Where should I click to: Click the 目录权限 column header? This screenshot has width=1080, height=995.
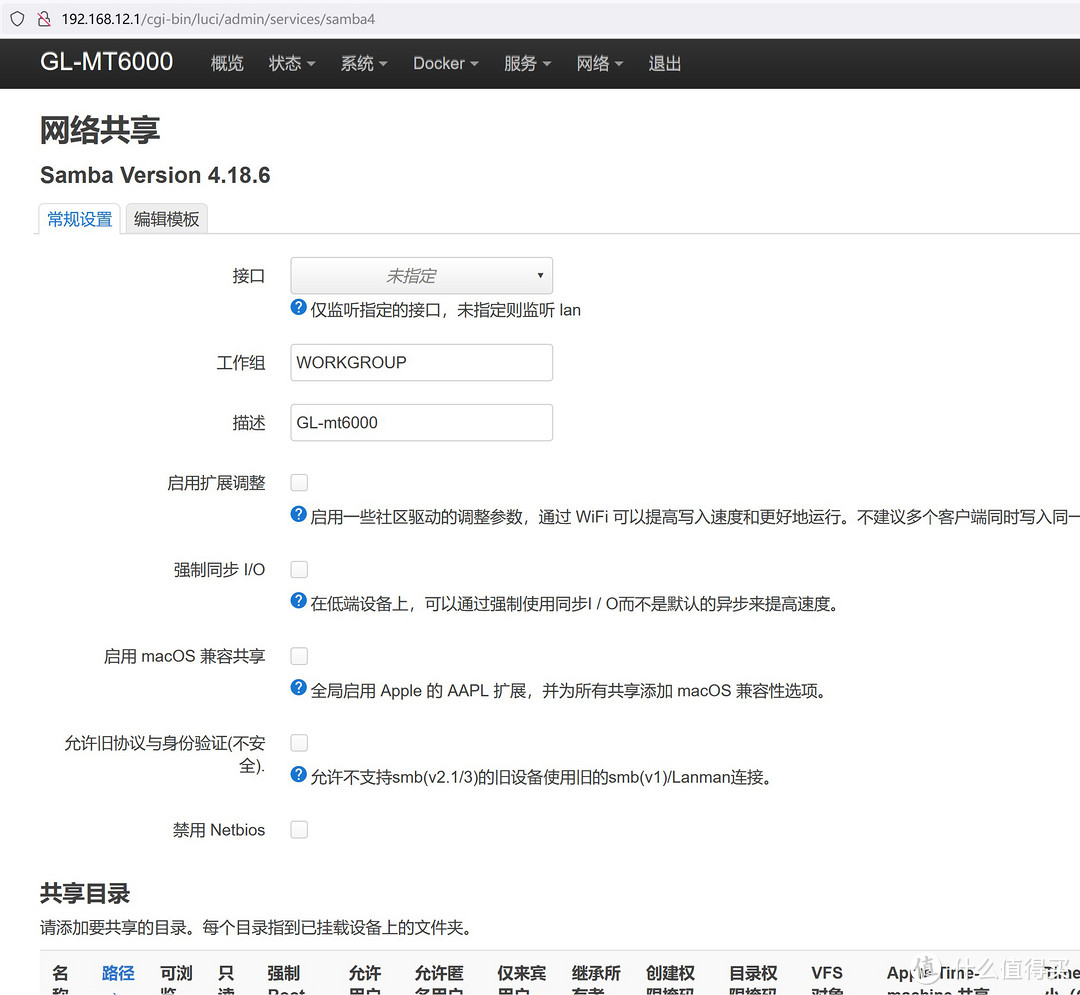753,979
